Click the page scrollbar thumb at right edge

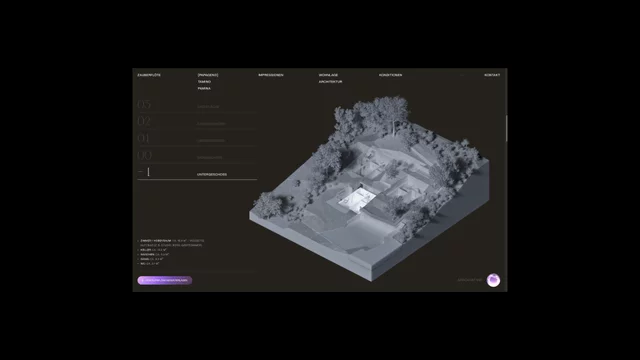(x=507, y=128)
